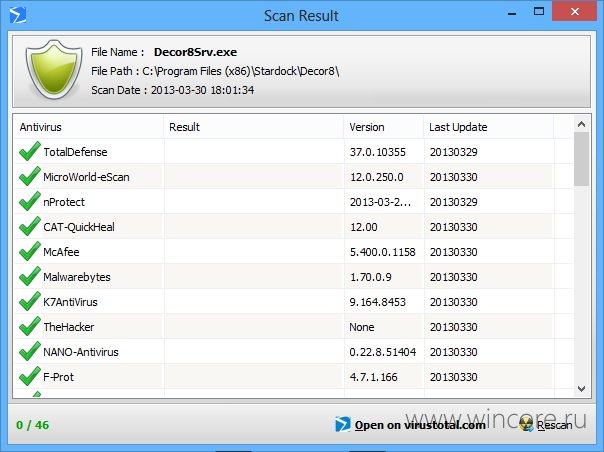The image size is (604, 452).
Task: Click the Rescan button
Action: point(545,425)
